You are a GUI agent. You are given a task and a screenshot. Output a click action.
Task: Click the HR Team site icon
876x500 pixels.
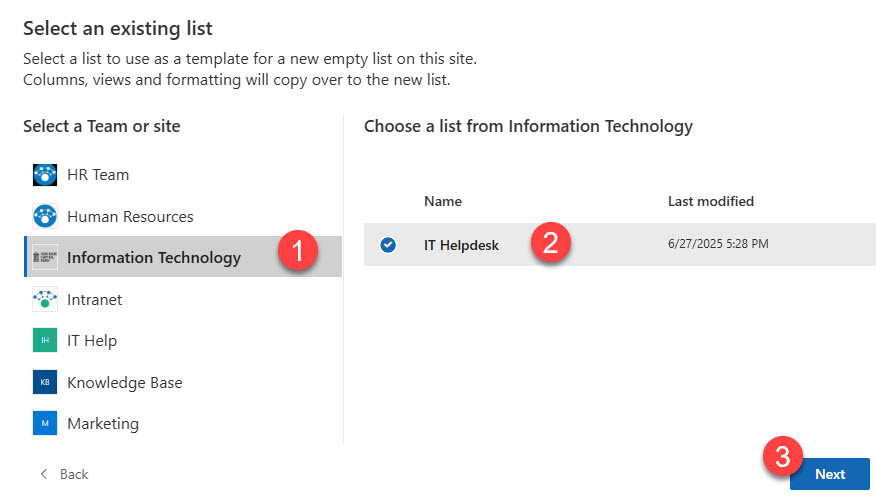tap(45, 175)
